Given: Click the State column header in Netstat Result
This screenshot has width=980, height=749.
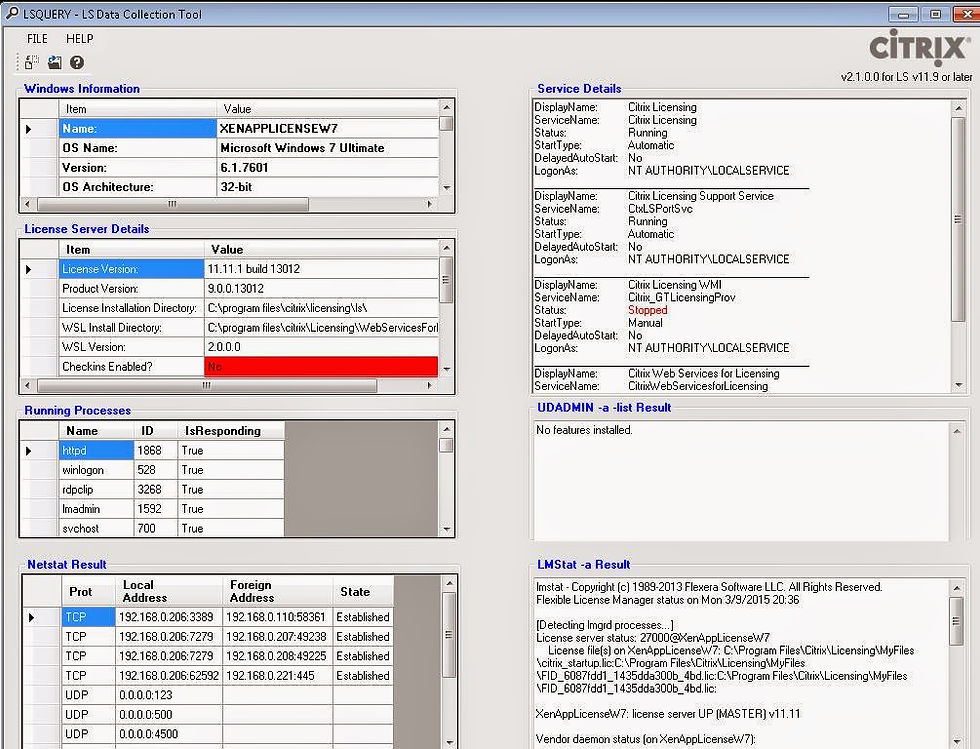Looking at the screenshot, I should (355, 592).
